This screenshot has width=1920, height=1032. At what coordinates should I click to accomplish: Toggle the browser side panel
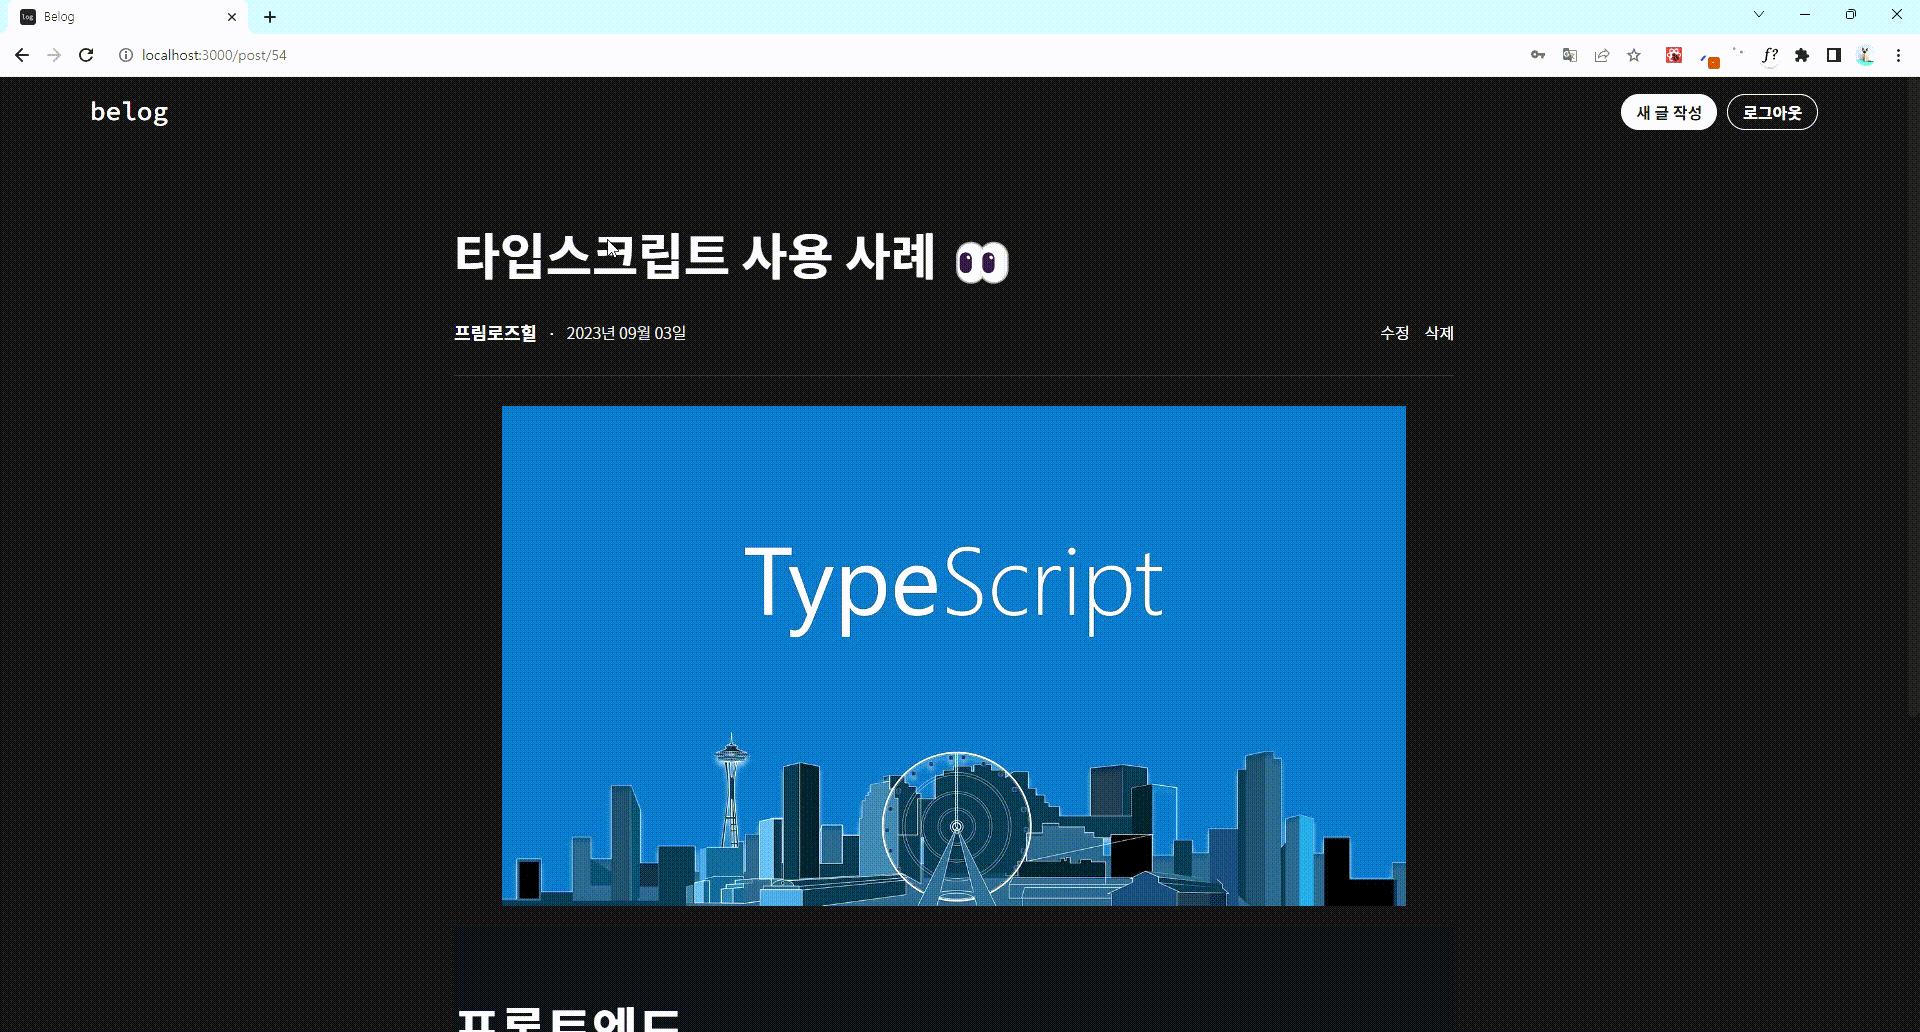coord(1834,55)
